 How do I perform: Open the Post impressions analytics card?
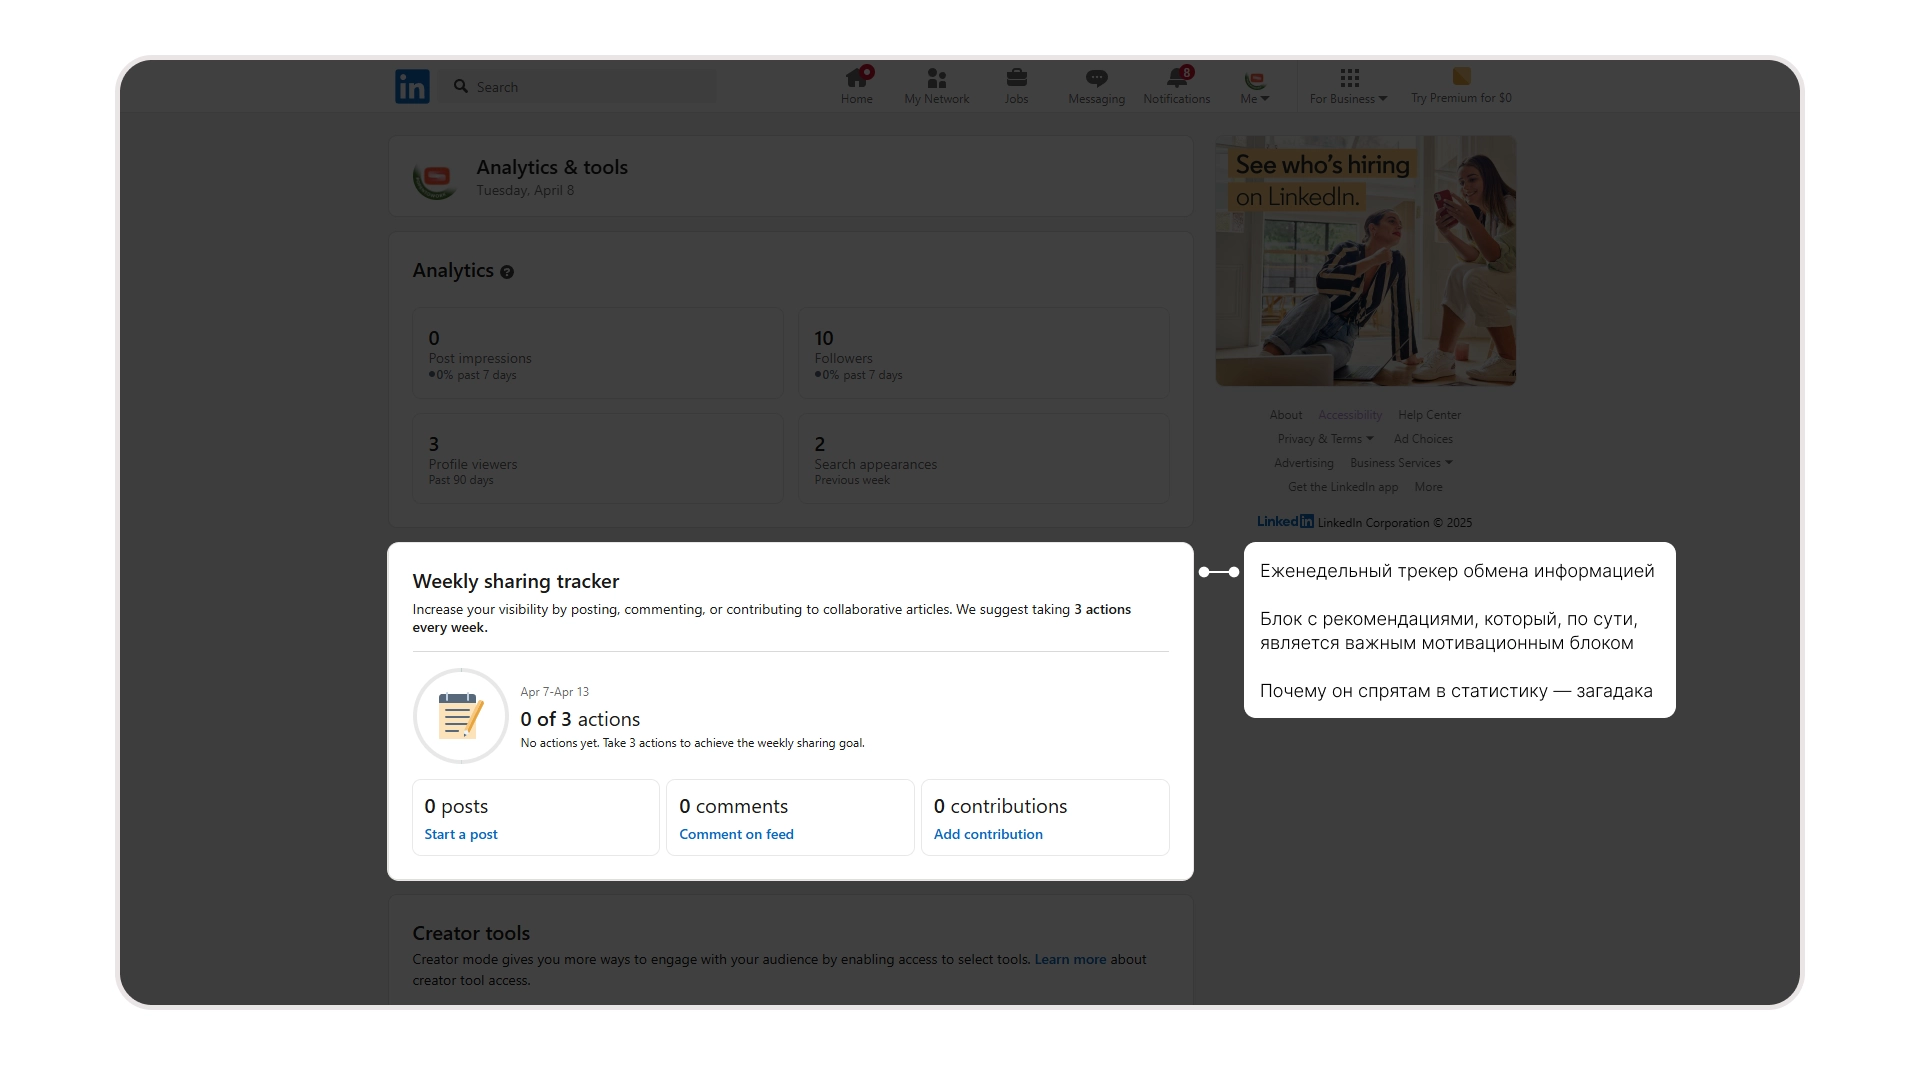pos(598,354)
